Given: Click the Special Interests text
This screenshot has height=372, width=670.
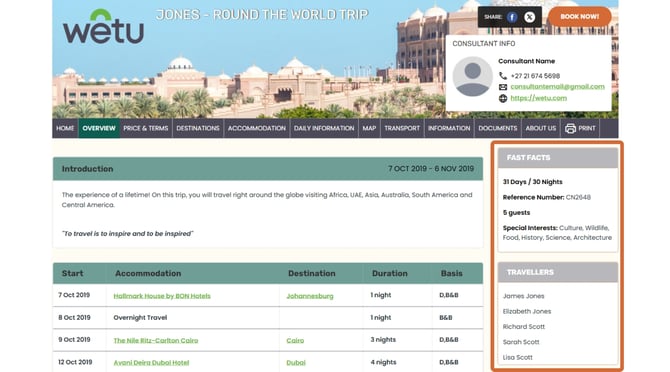Looking at the screenshot, I should coord(557,233).
